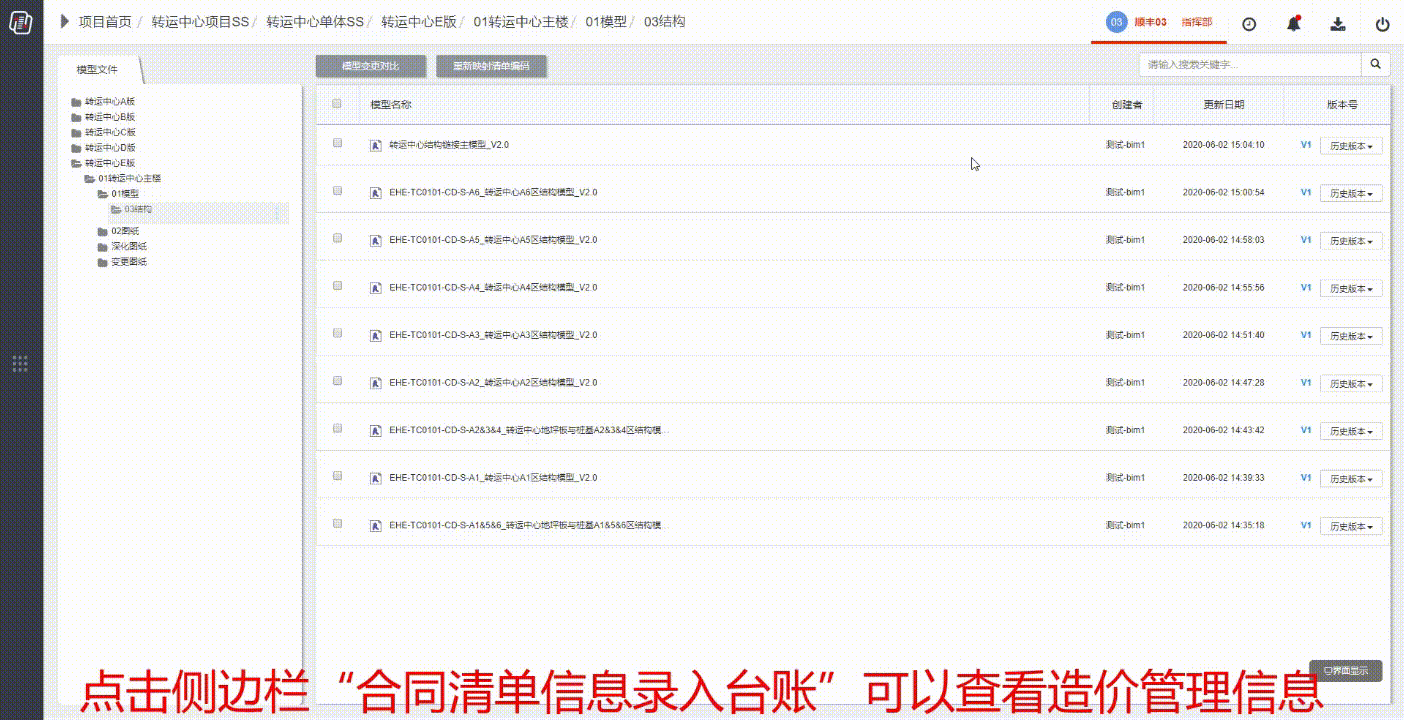
Task: Click the 模型变更对比 button
Action: point(370,66)
